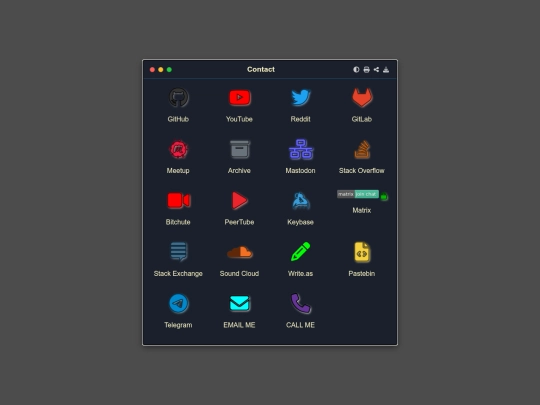The image size is (540, 405).
Task: Click the Mastodon text label
Action: 300,170
